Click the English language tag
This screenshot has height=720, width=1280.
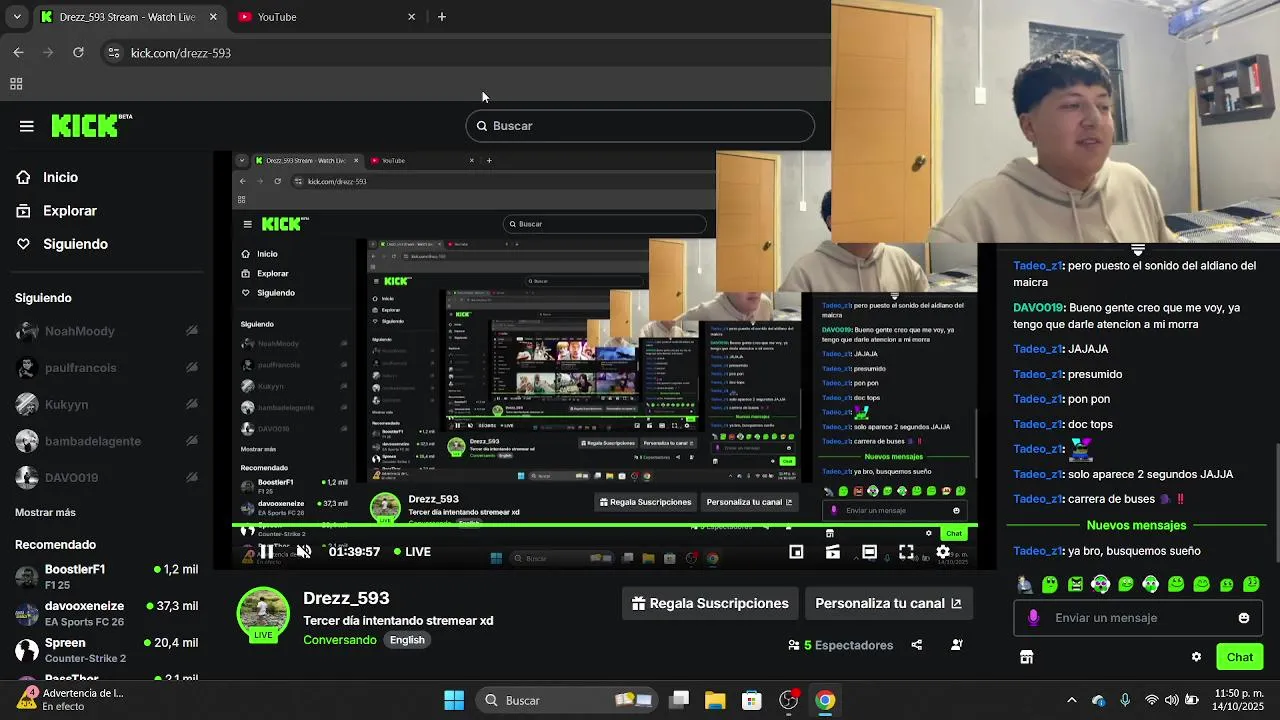click(407, 640)
